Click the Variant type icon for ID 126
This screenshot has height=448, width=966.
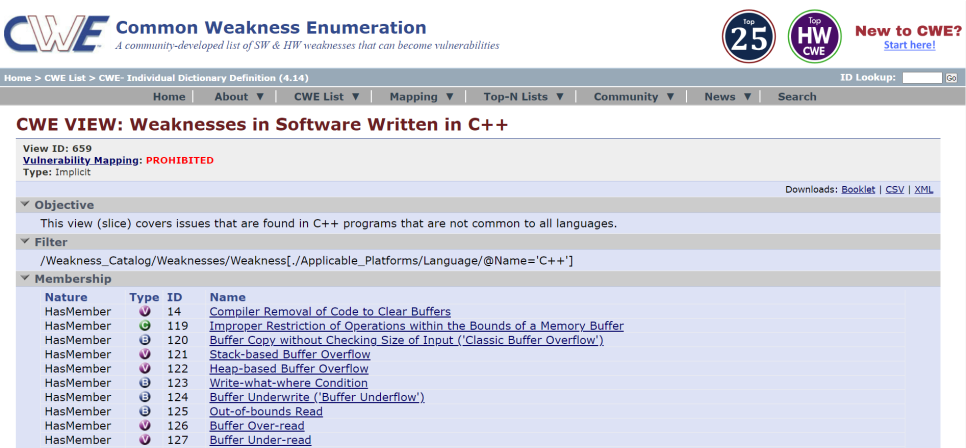point(145,426)
